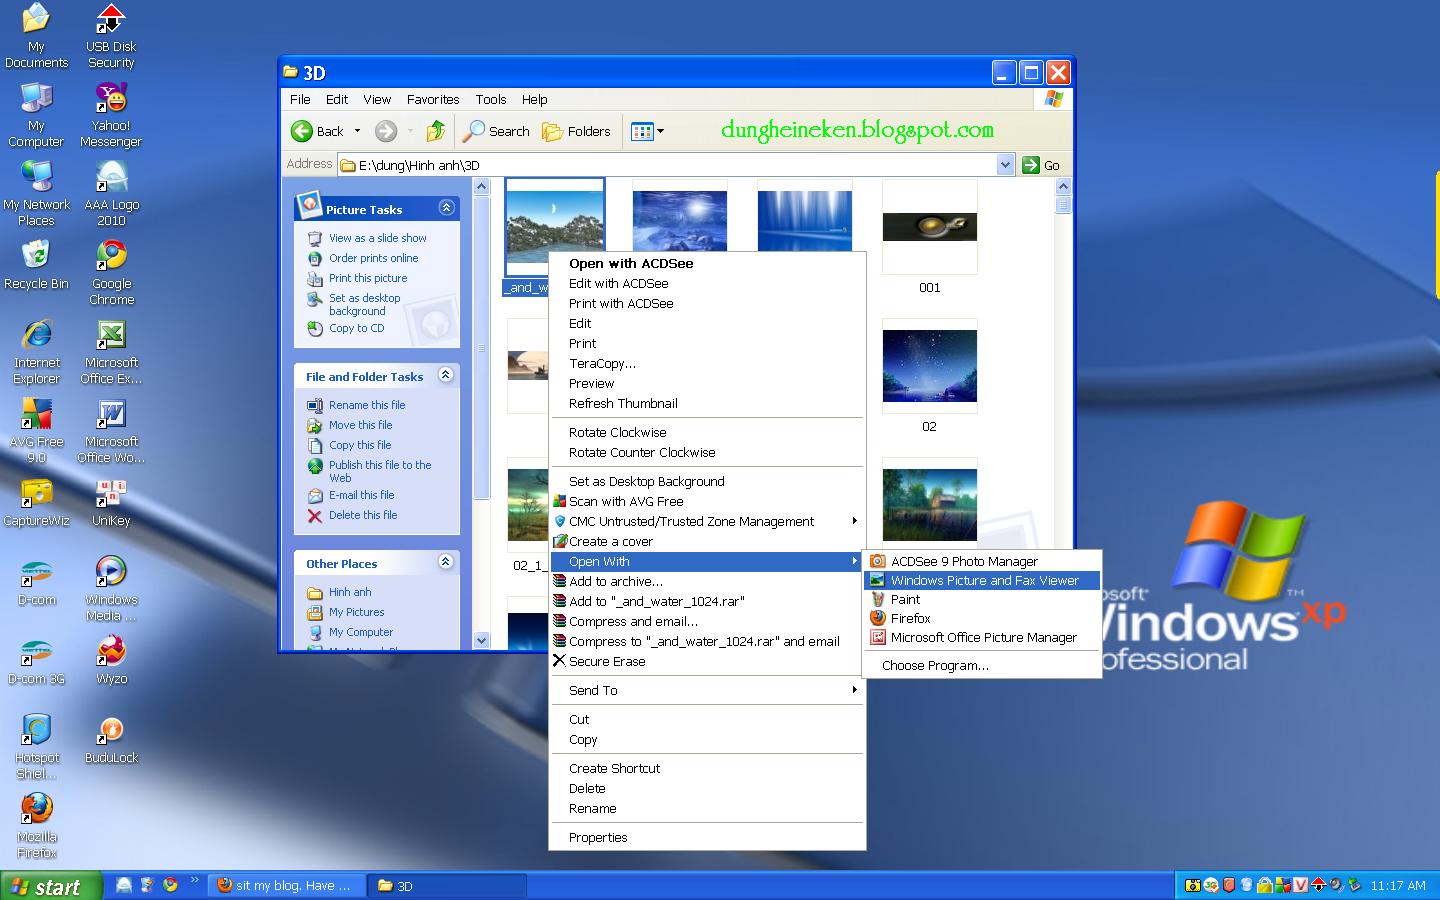This screenshot has height=900, width=1440.
Task: Click Choose Program... option
Action: pyautogui.click(x=981, y=665)
